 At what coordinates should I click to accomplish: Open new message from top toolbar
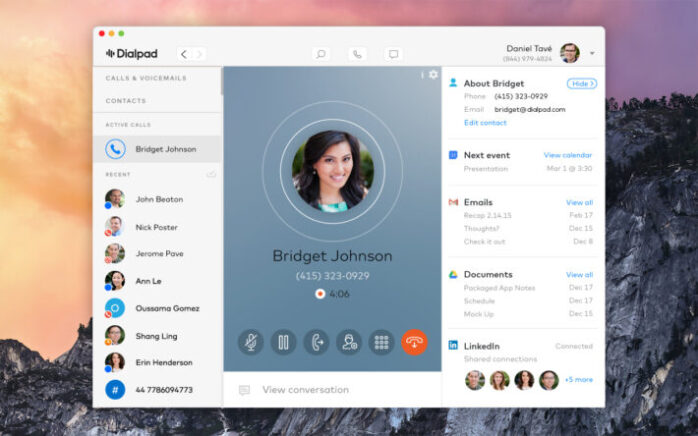[393, 54]
